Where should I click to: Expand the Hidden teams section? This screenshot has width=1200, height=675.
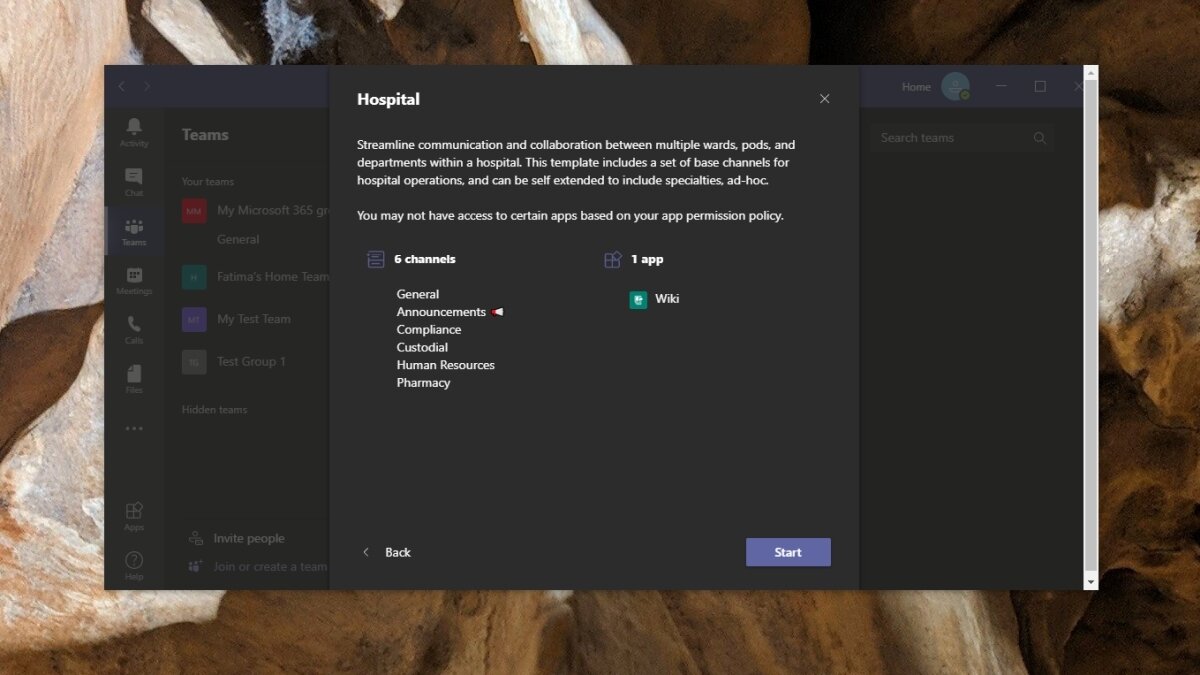[214, 409]
